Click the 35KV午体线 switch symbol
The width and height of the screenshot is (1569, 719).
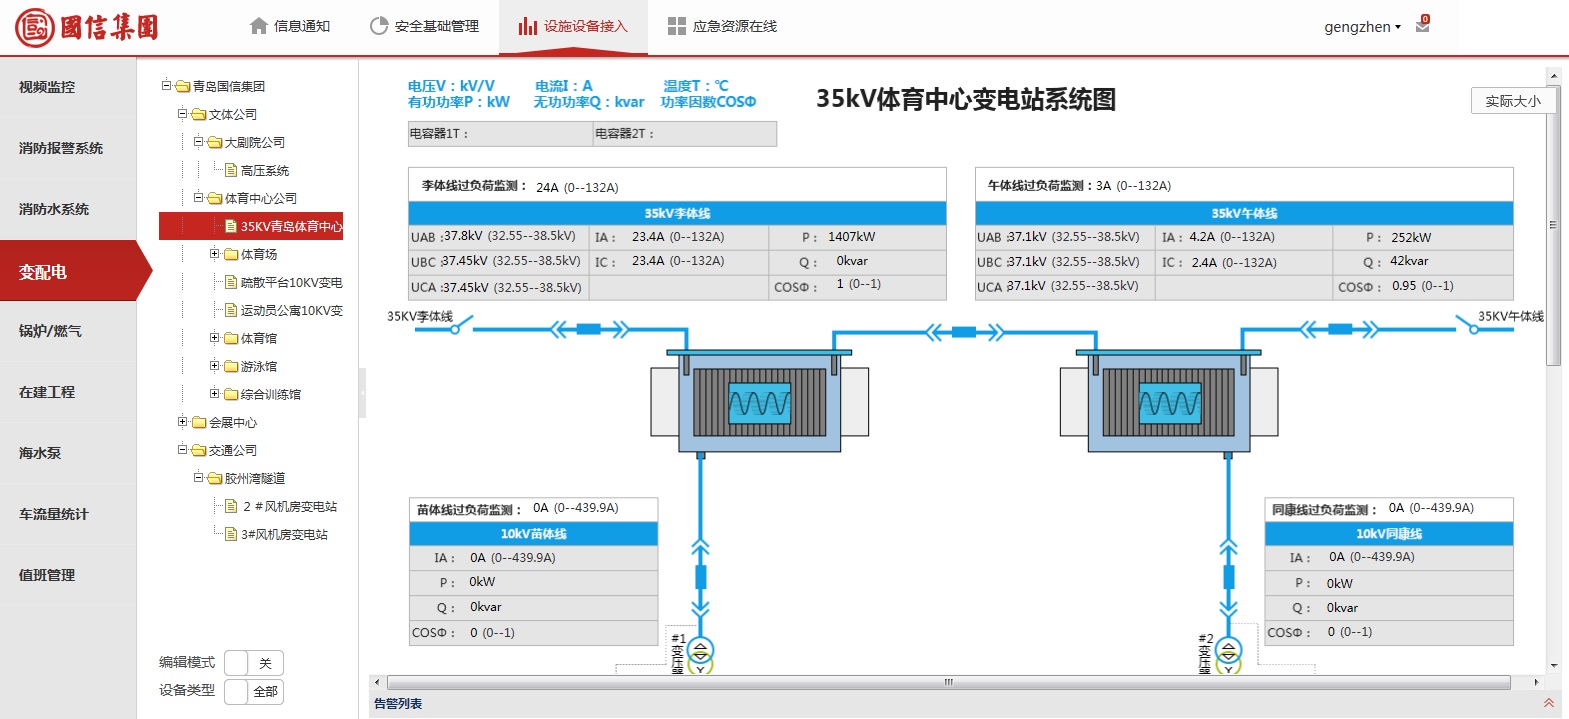1467,326
